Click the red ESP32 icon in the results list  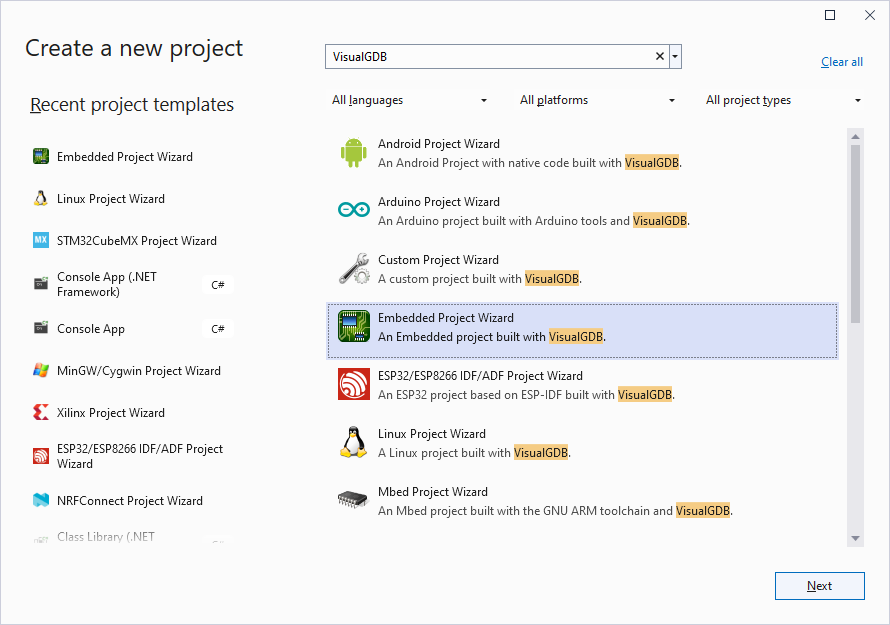coord(354,384)
